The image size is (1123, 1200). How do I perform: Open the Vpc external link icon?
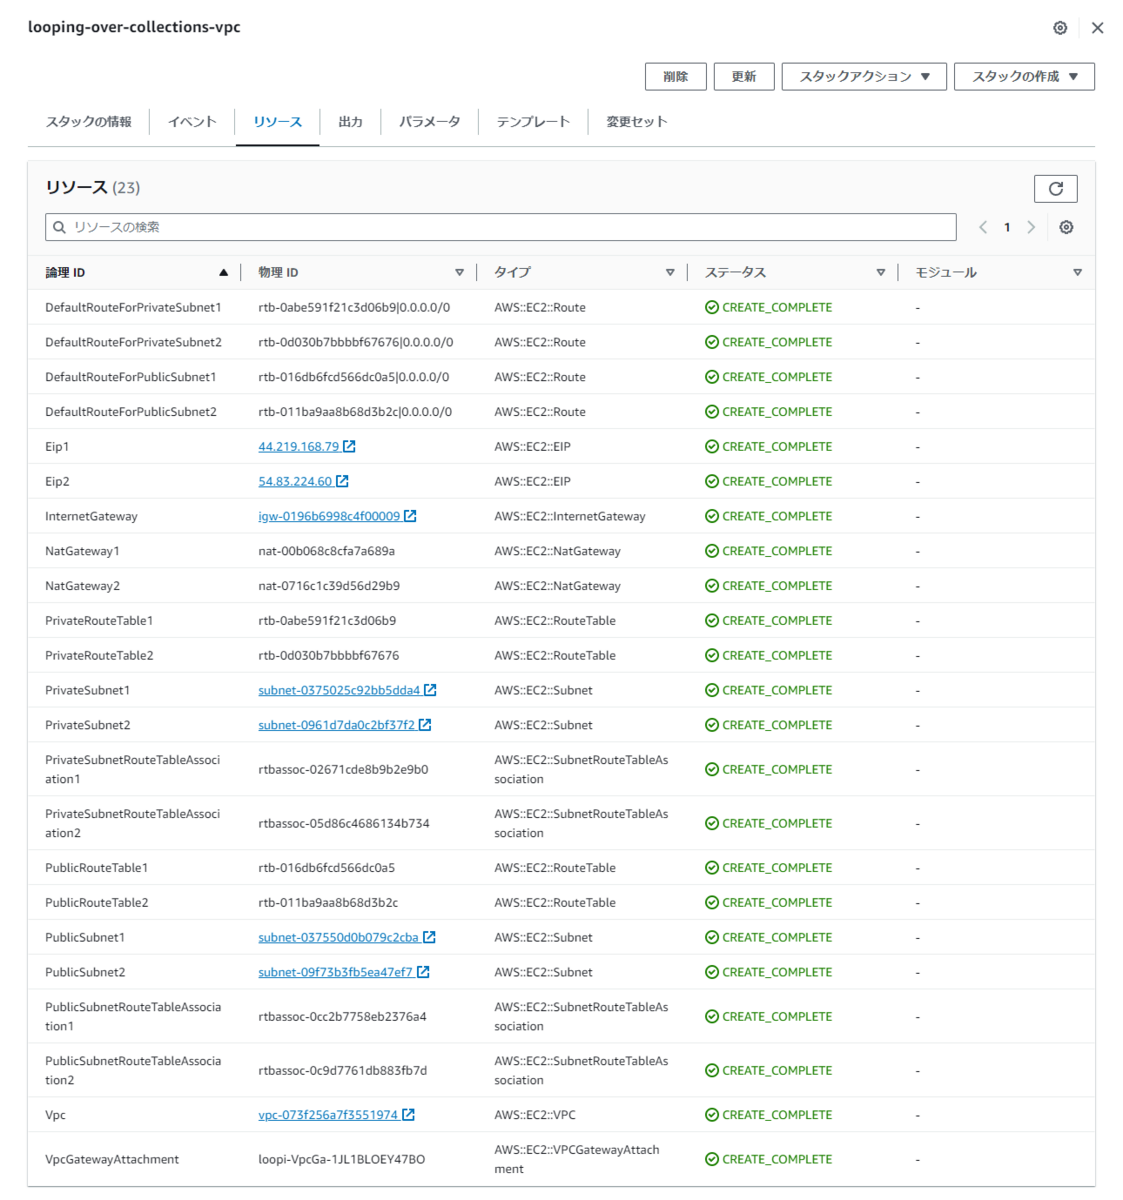pyautogui.click(x=408, y=1114)
